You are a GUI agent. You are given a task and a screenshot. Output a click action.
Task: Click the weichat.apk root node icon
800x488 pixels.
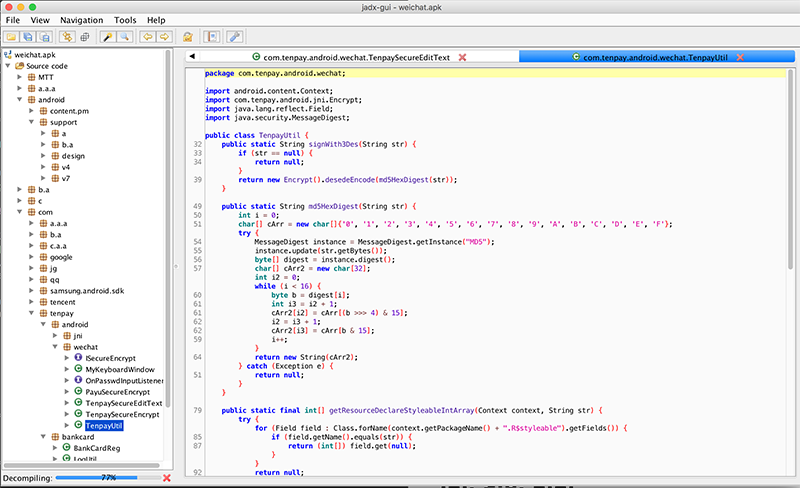[x=8, y=55]
